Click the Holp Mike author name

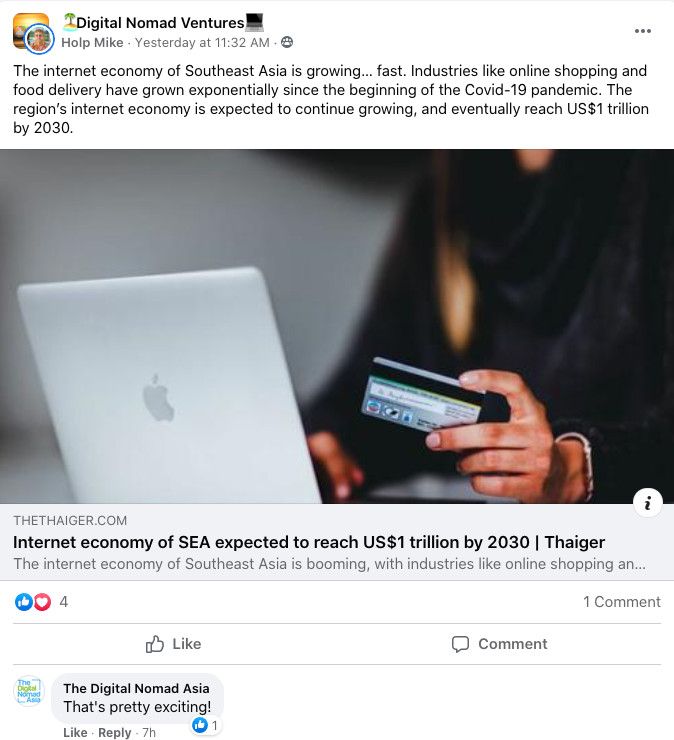(x=92, y=42)
